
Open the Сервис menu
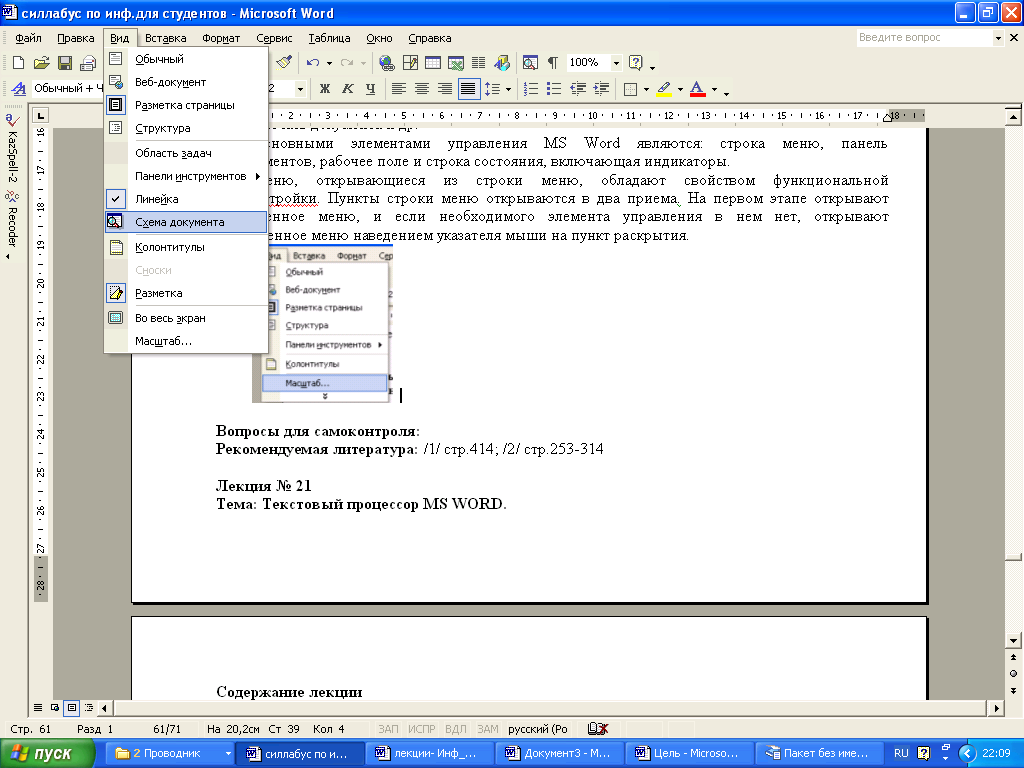(274, 38)
